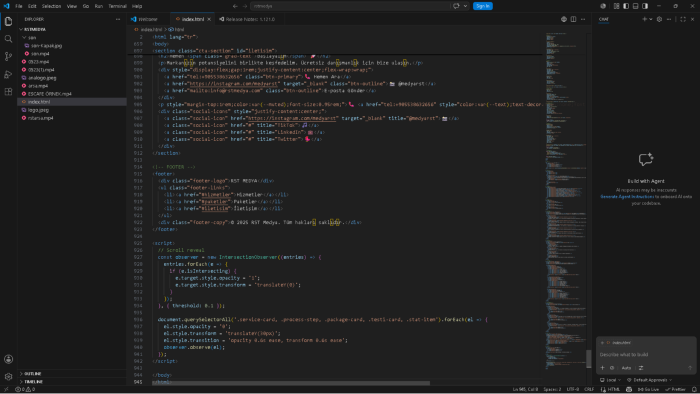Open the Help menu
Viewport: 700px width, 394px height.
(137, 6)
